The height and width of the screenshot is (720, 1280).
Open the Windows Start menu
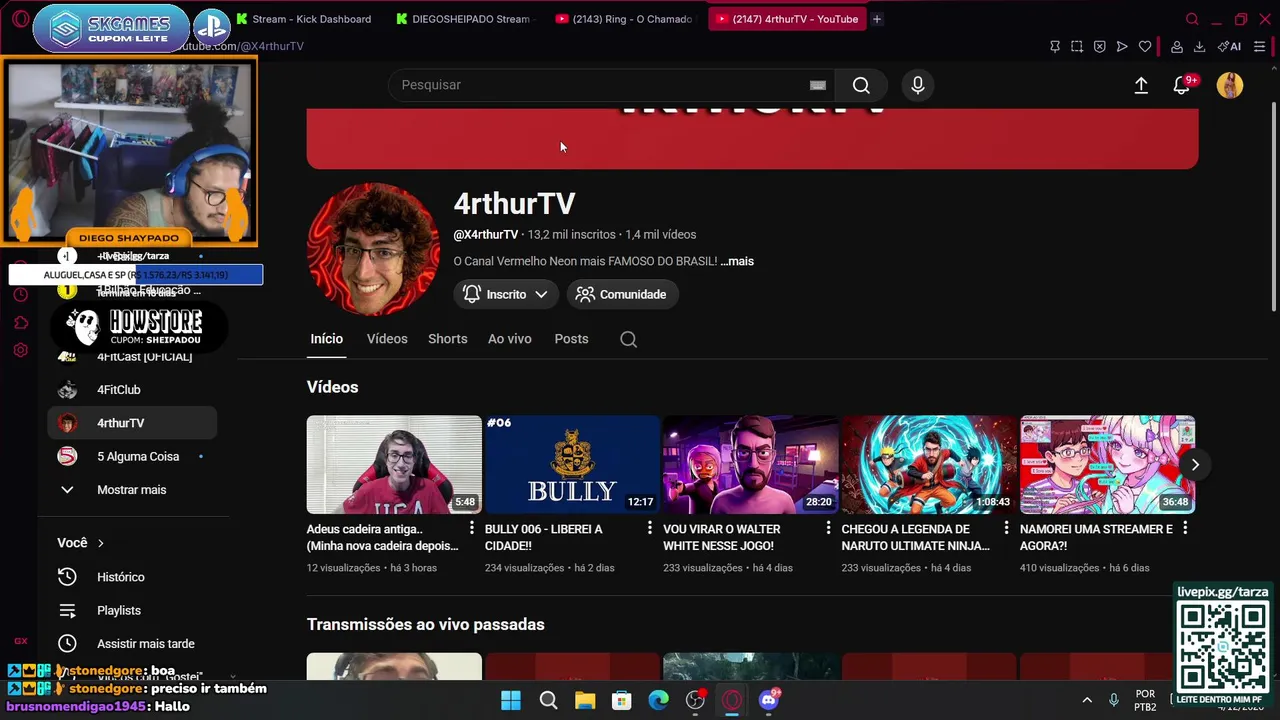point(511,700)
